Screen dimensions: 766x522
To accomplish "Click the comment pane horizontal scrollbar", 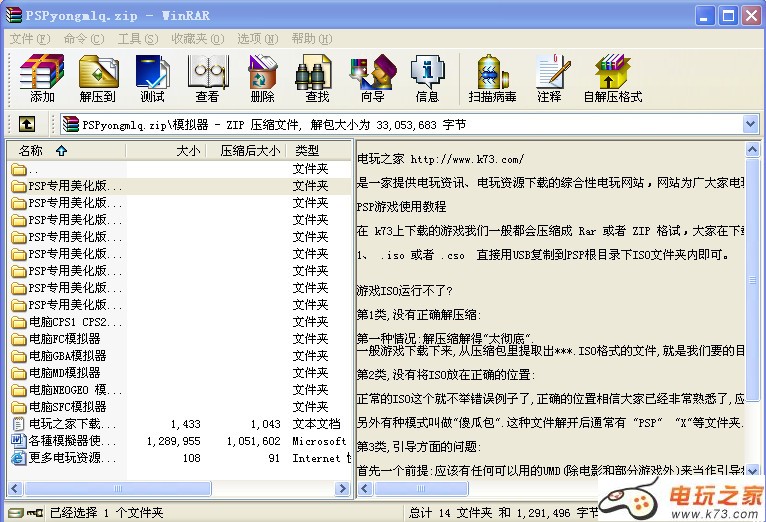I will pos(550,490).
